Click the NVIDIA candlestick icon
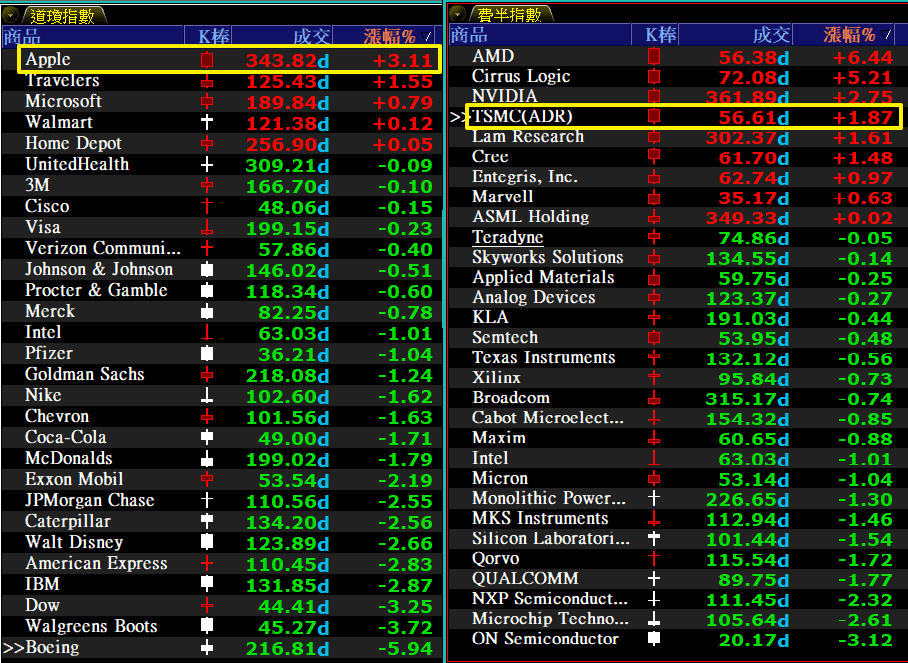The width and height of the screenshot is (908, 663). pyautogui.click(x=654, y=97)
